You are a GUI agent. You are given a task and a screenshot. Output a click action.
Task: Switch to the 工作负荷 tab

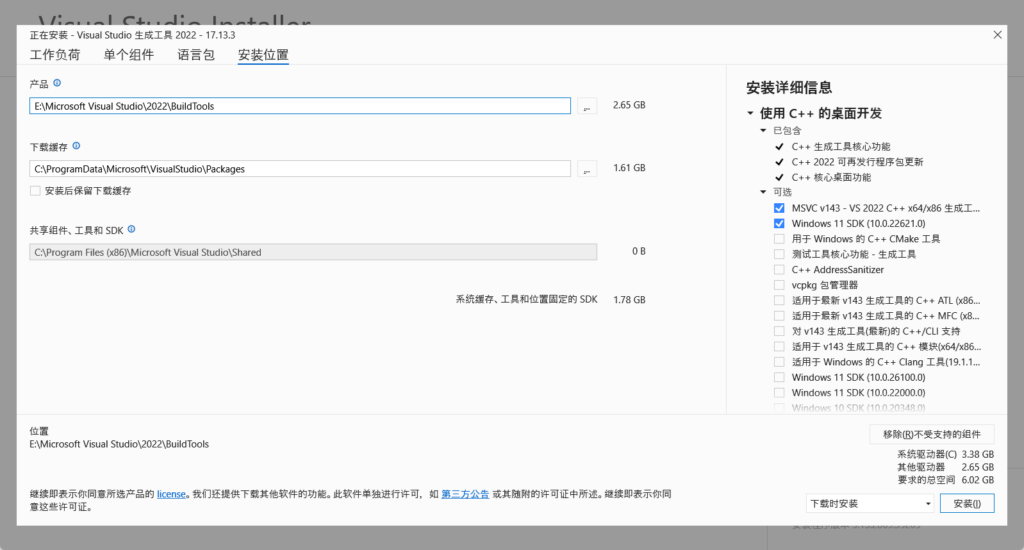55,55
